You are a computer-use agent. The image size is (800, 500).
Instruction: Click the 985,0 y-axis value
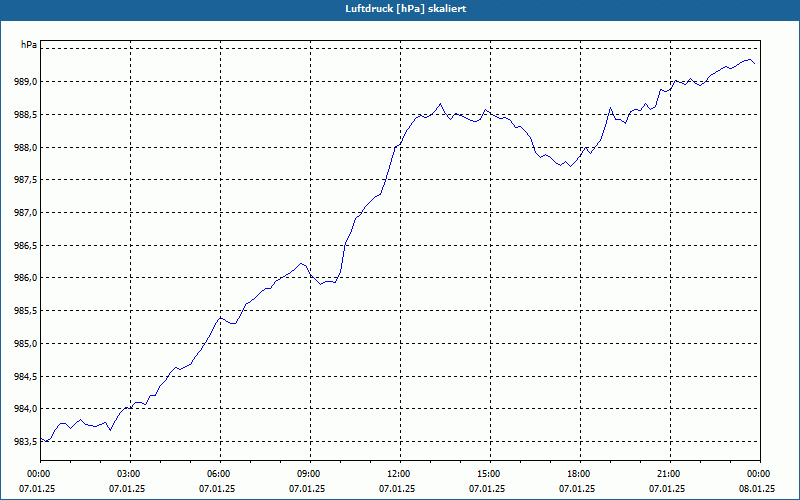pyautogui.click(x=28, y=344)
